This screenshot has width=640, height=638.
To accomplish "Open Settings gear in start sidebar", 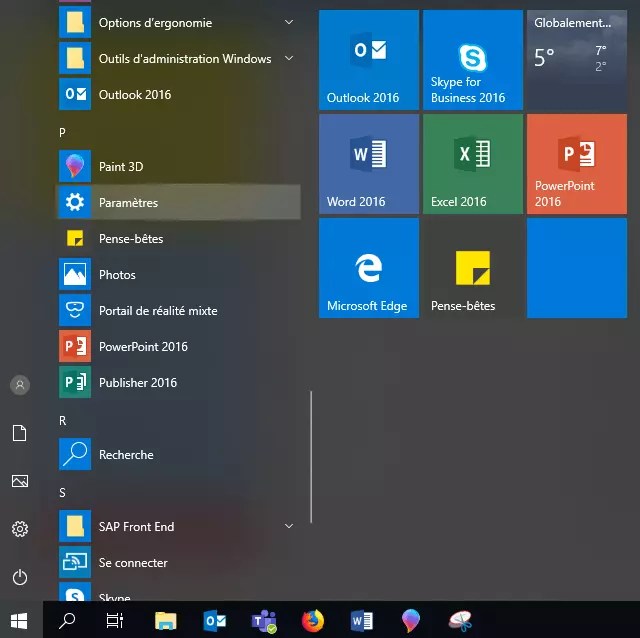I will click(x=20, y=529).
